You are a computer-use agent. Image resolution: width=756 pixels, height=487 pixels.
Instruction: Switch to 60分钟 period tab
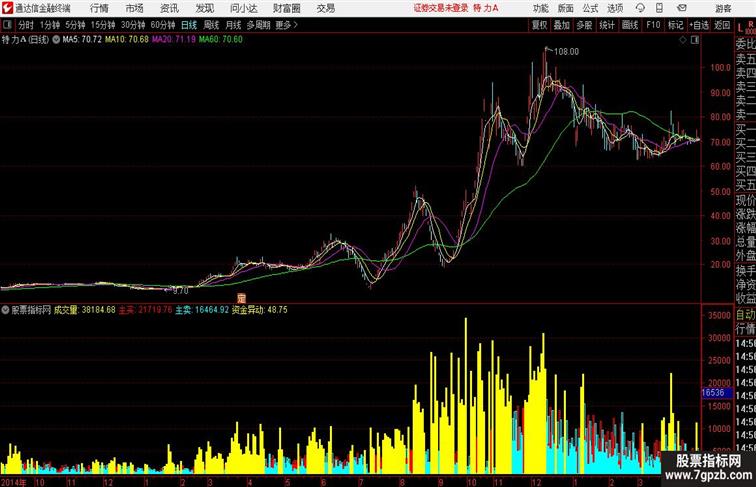pos(163,25)
